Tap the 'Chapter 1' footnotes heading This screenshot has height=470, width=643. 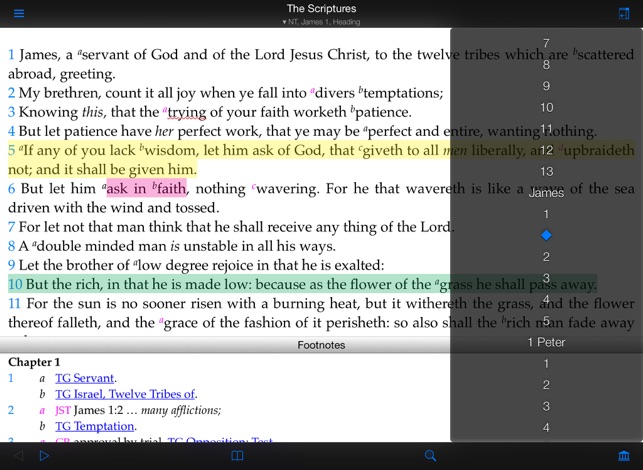pyautogui.click(x=34, y=362)
